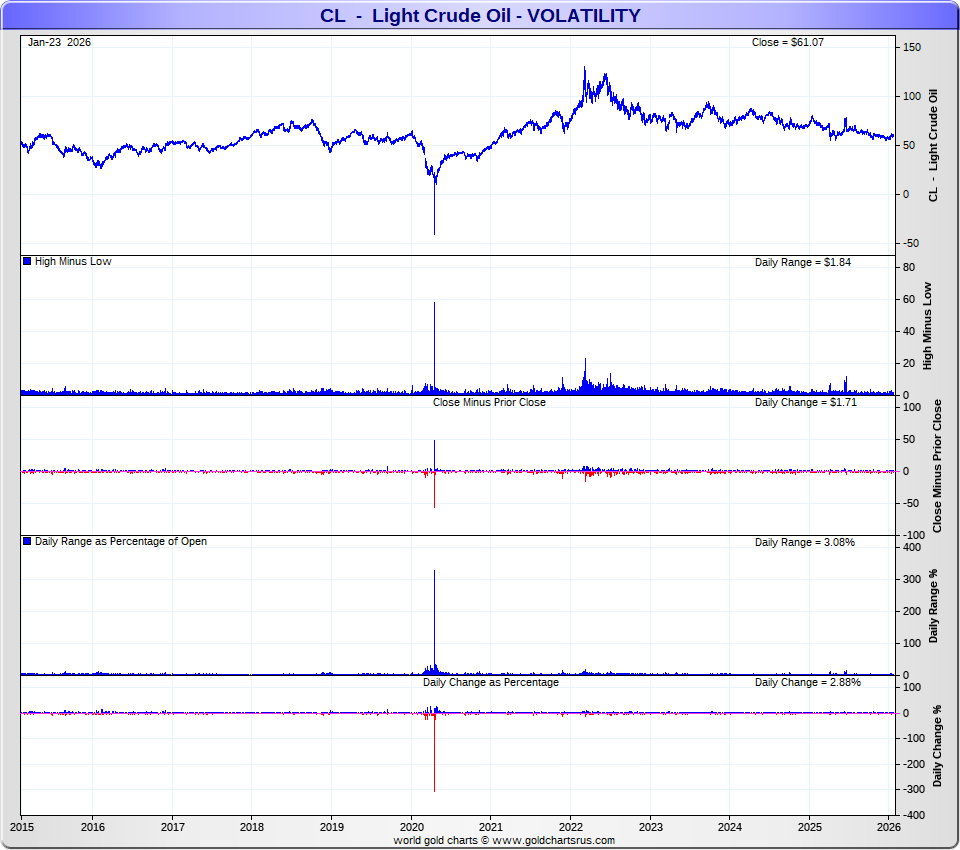Click the 2023 year marker on the x-axis
This screenshot has width=960, height=850.
(650, 827)
